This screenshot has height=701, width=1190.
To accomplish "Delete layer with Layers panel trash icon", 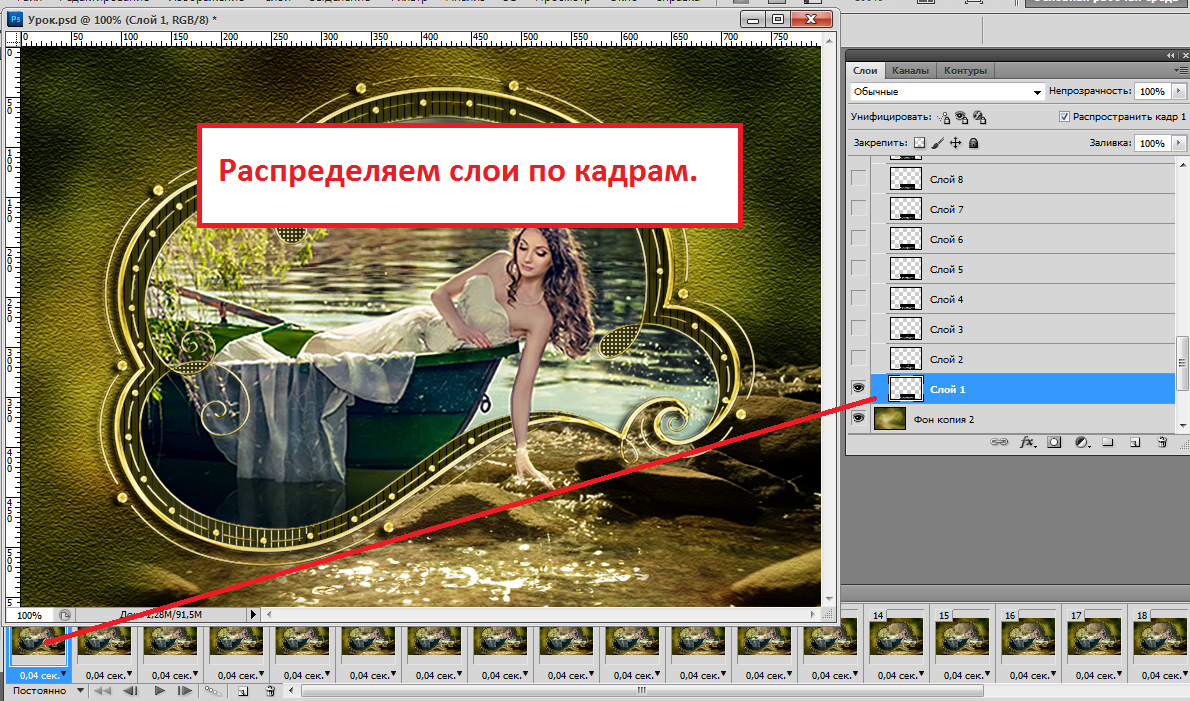I will pyautogui.click(x=1162, y=442).
